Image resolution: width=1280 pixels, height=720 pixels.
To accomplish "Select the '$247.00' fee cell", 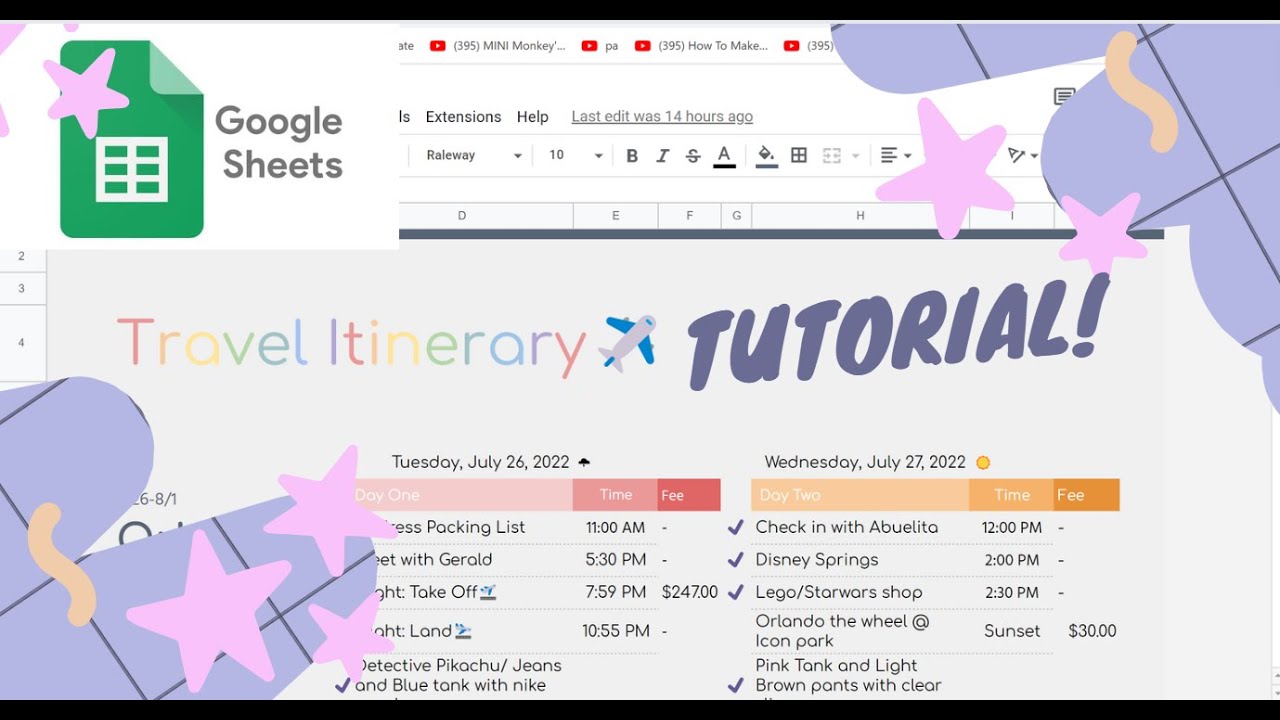I will [689, 592].
